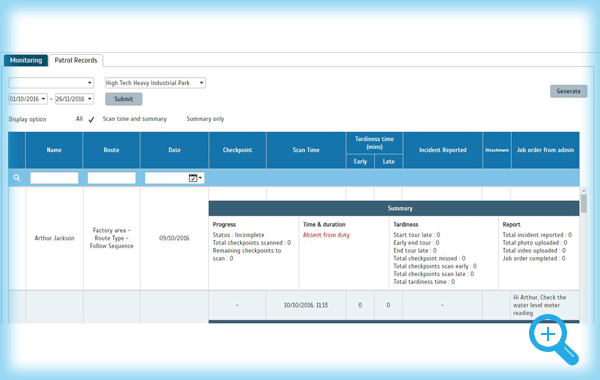This screenshot has height=380, width=600.
Task: Click 'Status : Incomplete' text
Action: pos(238,235)
